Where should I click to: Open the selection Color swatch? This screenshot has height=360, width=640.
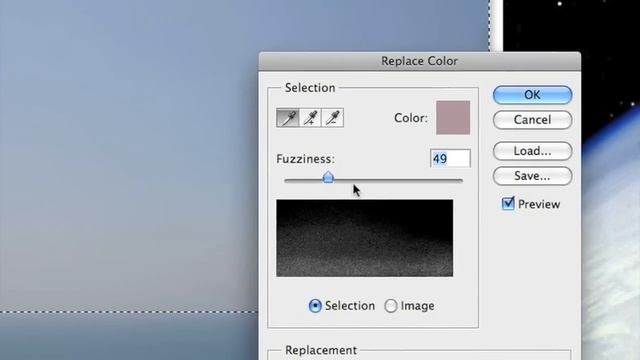(x=453, y=118)
